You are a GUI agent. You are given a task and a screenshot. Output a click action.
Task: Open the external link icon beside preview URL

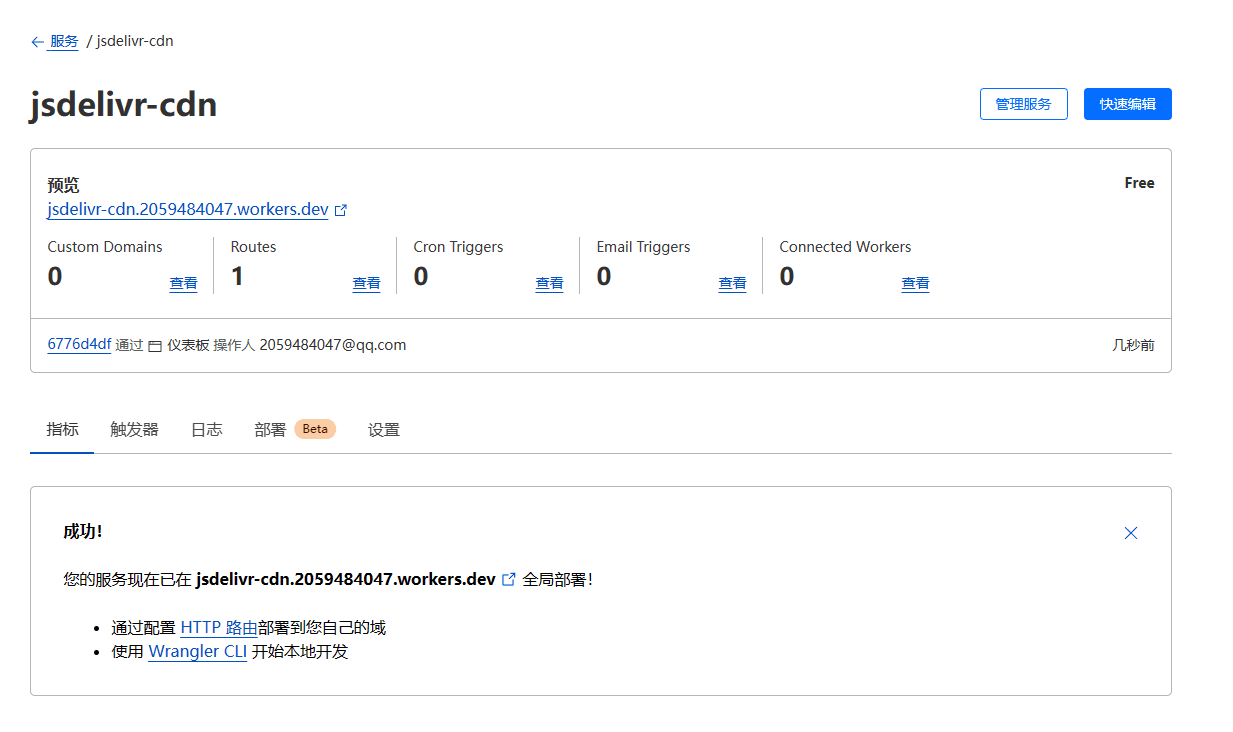pos(341,210)
